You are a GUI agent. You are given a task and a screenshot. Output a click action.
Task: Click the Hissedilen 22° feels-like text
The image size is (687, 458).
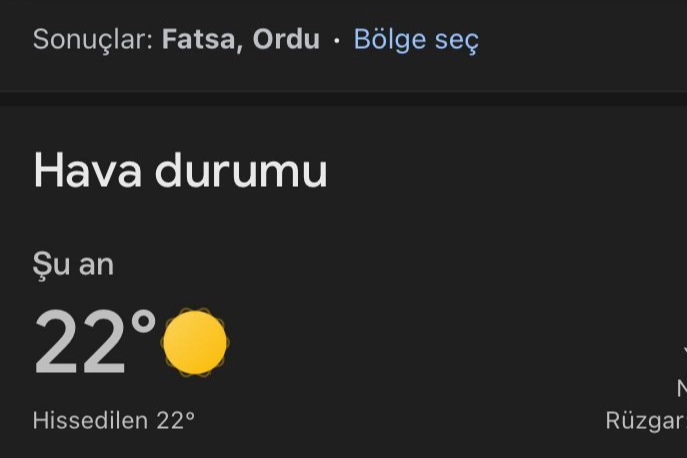pos(114,420)
